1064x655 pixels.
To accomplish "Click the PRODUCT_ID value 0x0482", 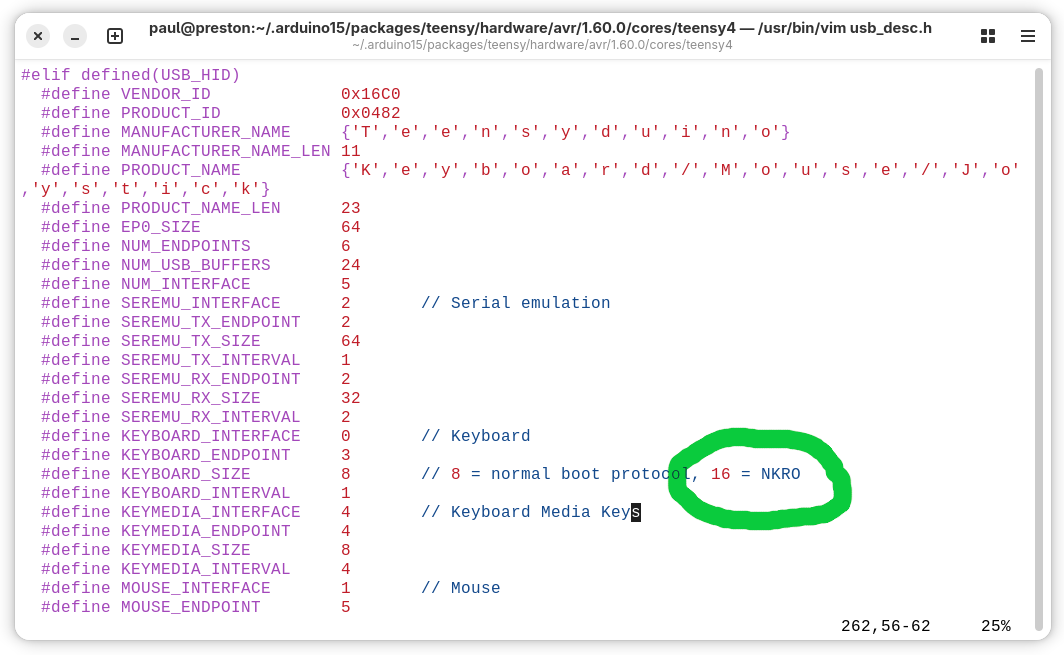I will (x=370, y=113).
